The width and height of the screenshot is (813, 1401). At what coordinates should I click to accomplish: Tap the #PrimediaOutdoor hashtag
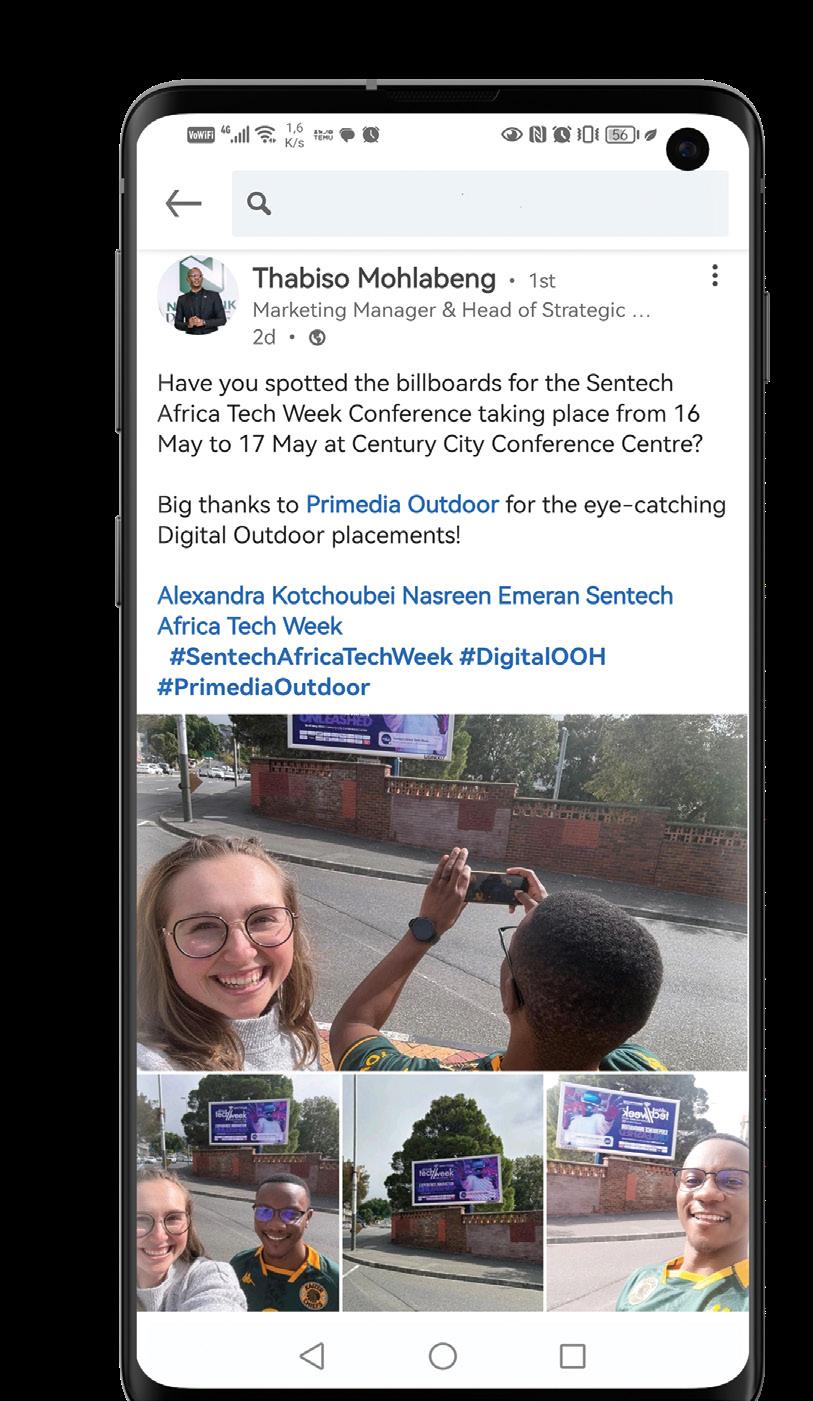[x=264, y=688]
